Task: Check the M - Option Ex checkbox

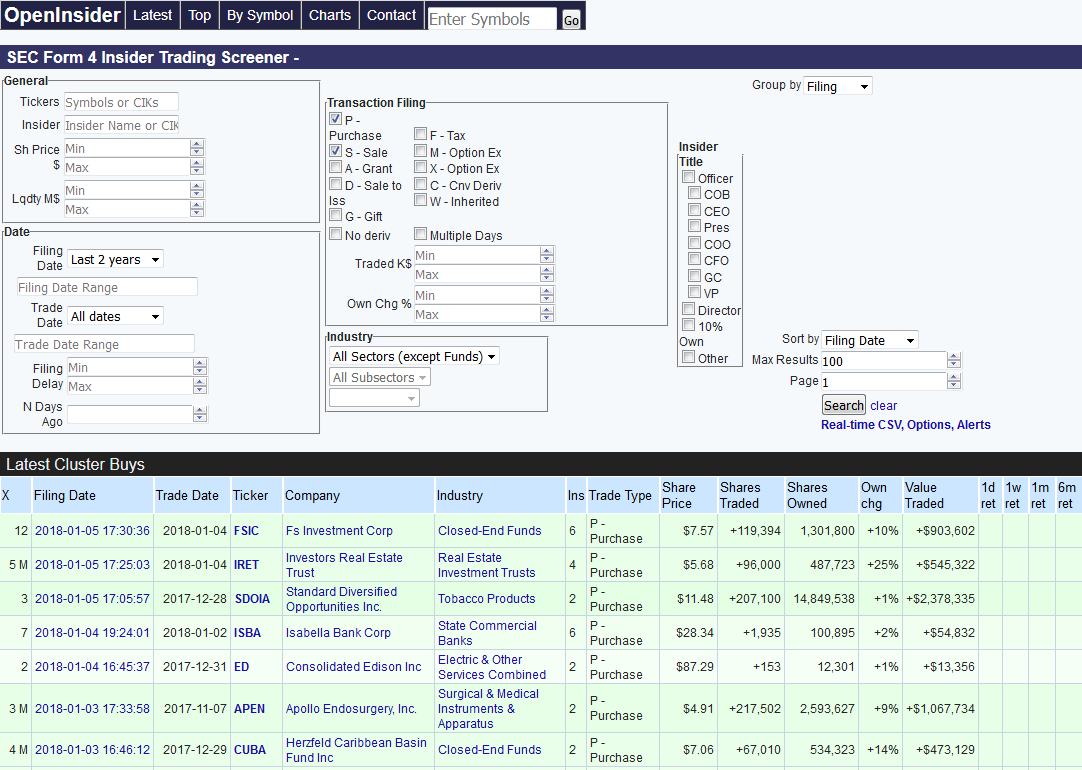Action: click(x=420, y=151)
